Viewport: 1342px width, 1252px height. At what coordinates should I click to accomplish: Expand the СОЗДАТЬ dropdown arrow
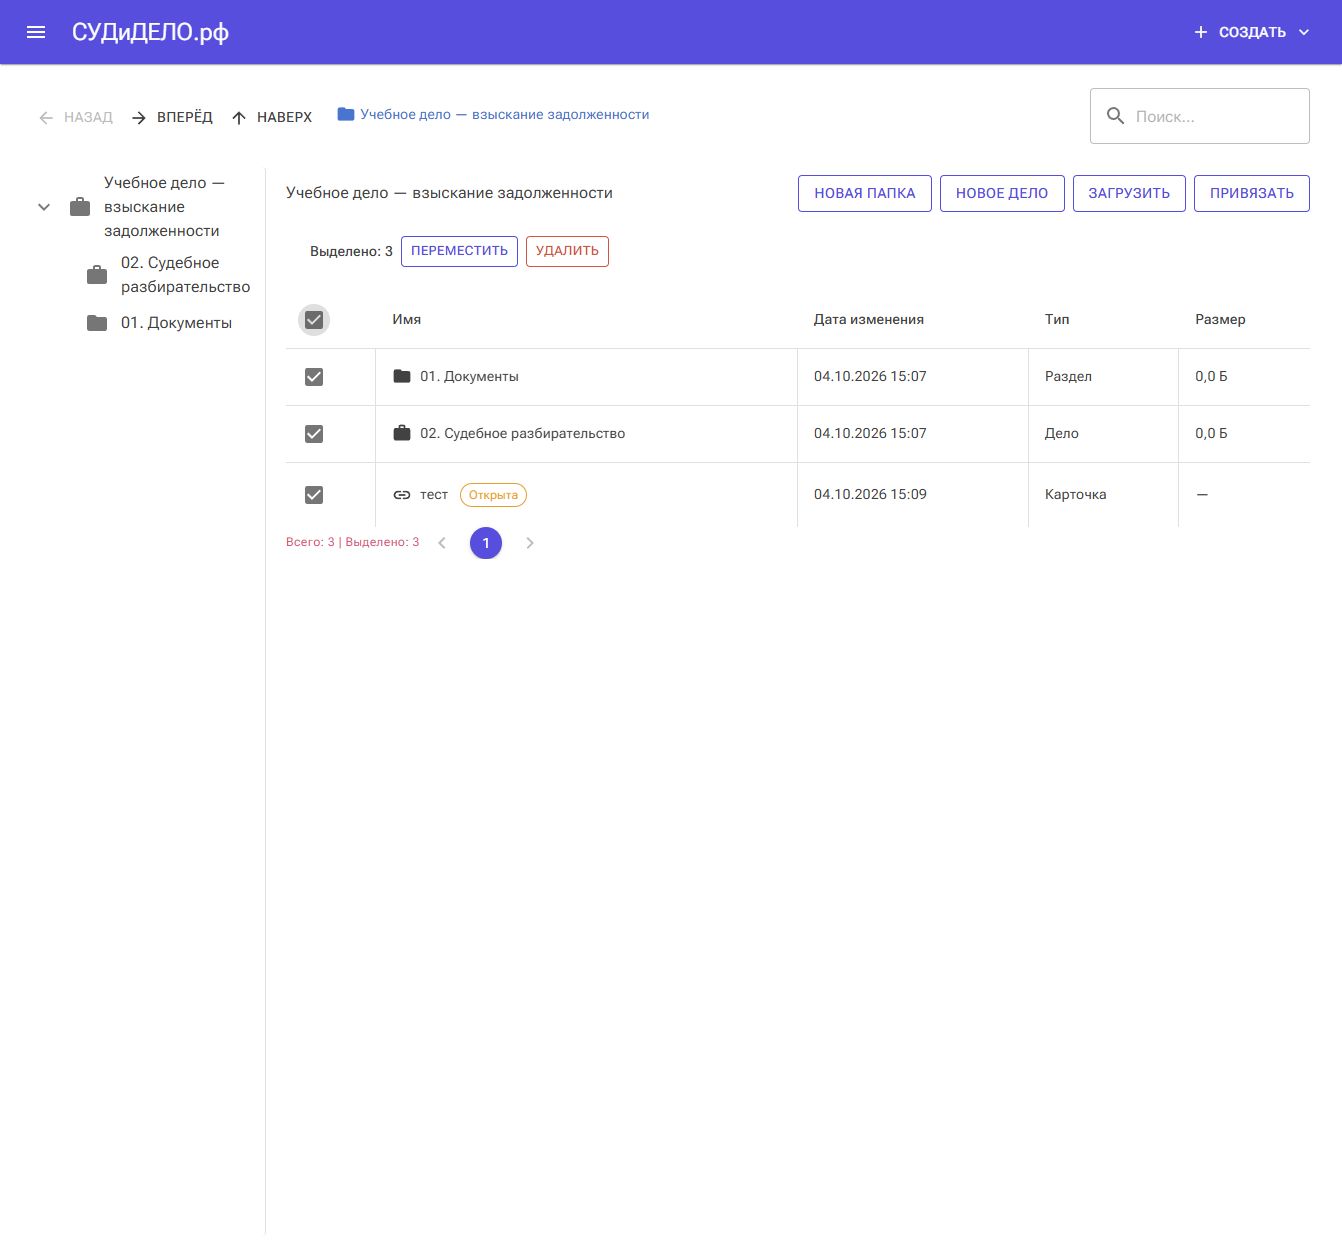click(1304, 32)
